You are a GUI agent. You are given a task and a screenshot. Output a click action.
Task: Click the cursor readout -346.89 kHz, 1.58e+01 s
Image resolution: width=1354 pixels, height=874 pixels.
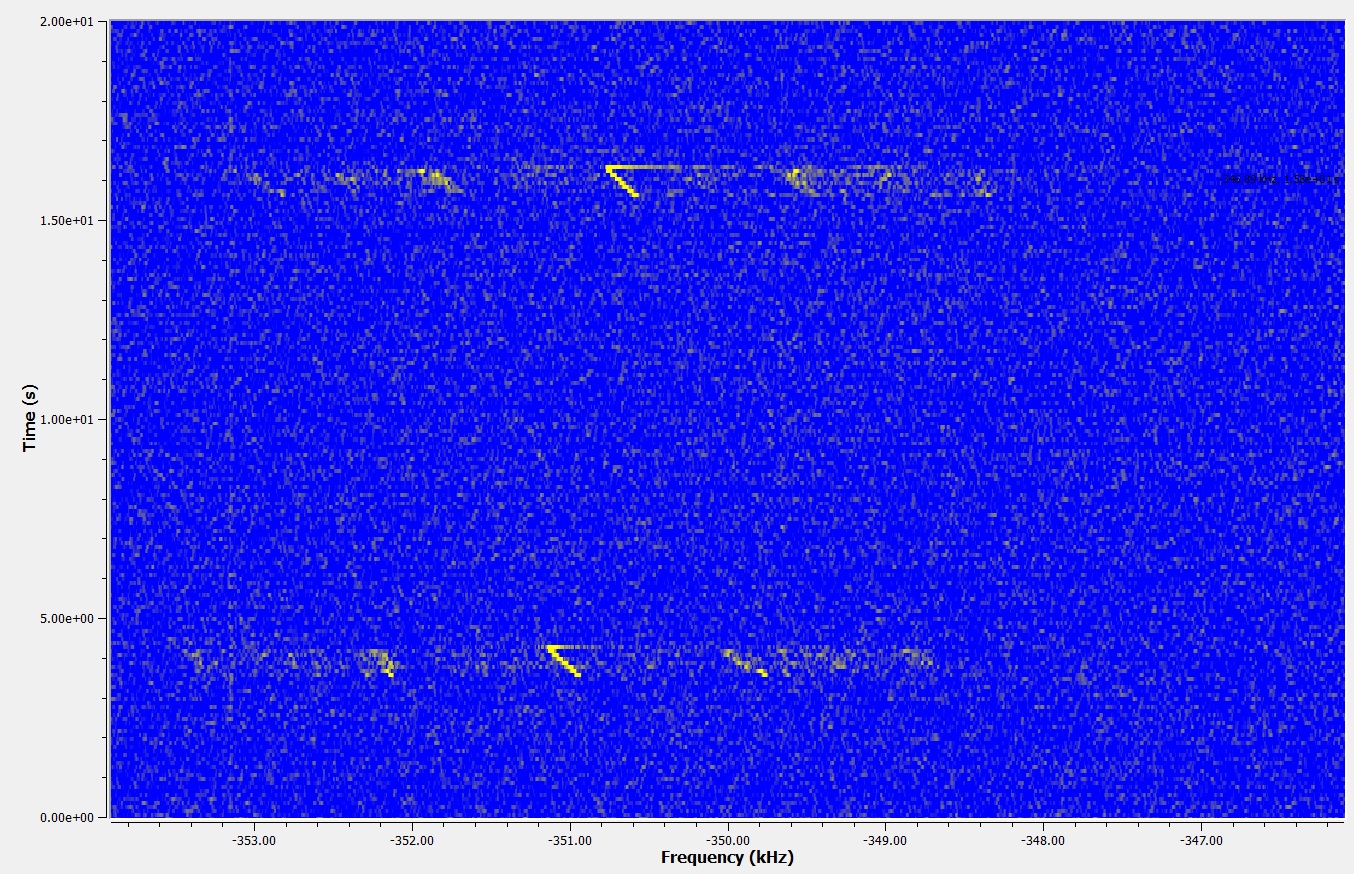click(x=1281, y=179)
